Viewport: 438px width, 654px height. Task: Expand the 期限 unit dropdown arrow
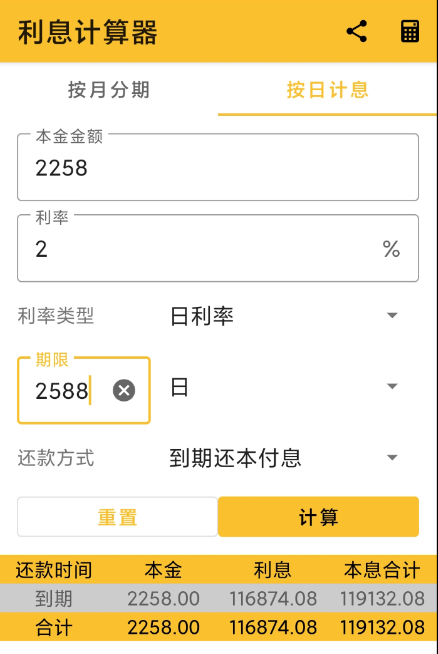392,386
